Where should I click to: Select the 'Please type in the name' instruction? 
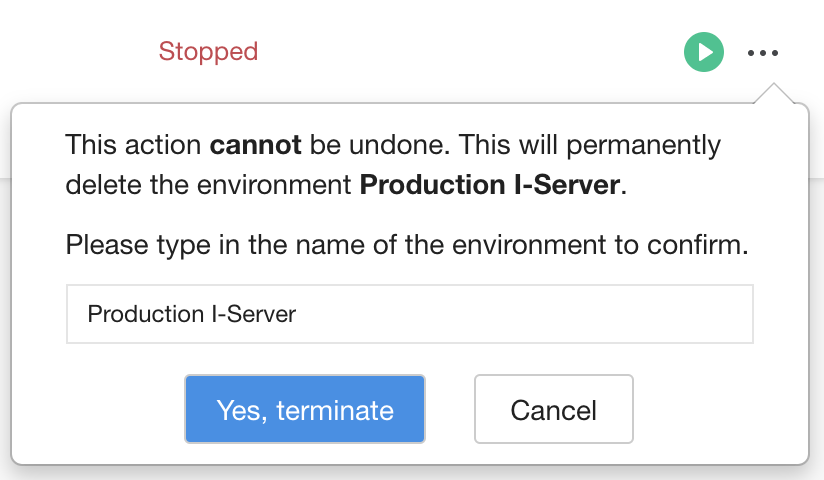pos(407,245)
